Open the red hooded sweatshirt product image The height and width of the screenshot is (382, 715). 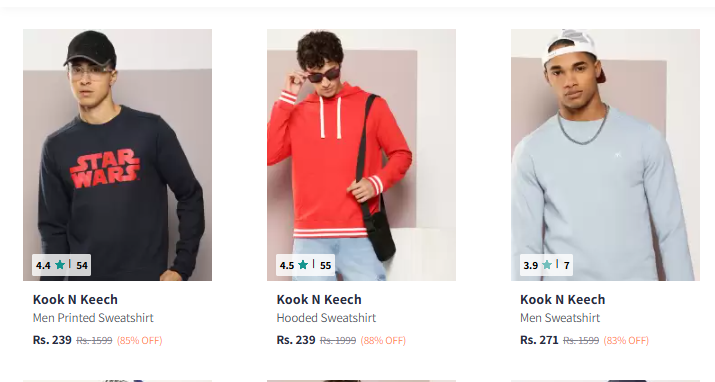(x=361, y=155)
